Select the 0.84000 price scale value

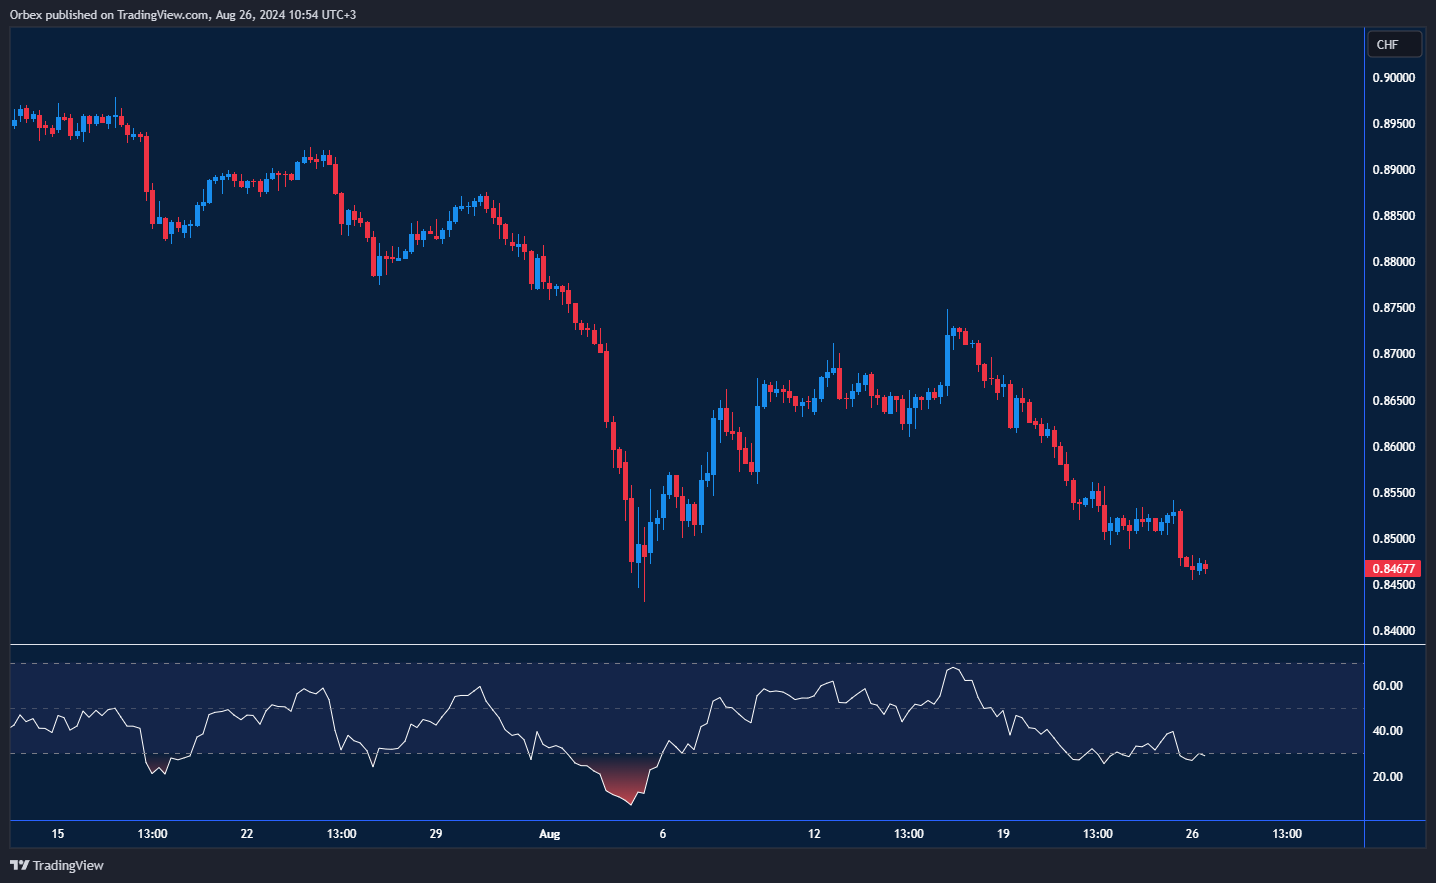1393,630
